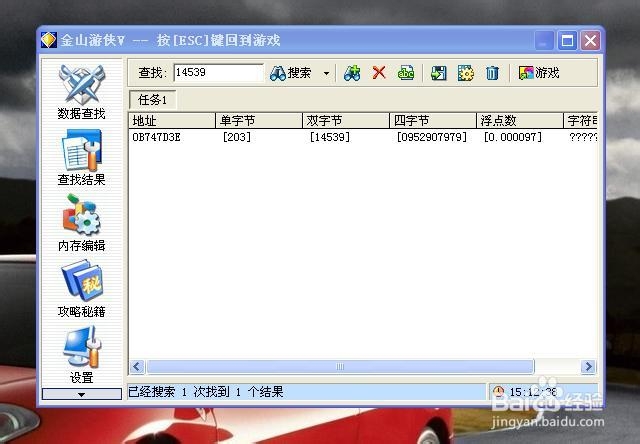The width and height of the screenshot is (640, 444).
Task: Click the green abc text icon
Action: tap(406, 73)
